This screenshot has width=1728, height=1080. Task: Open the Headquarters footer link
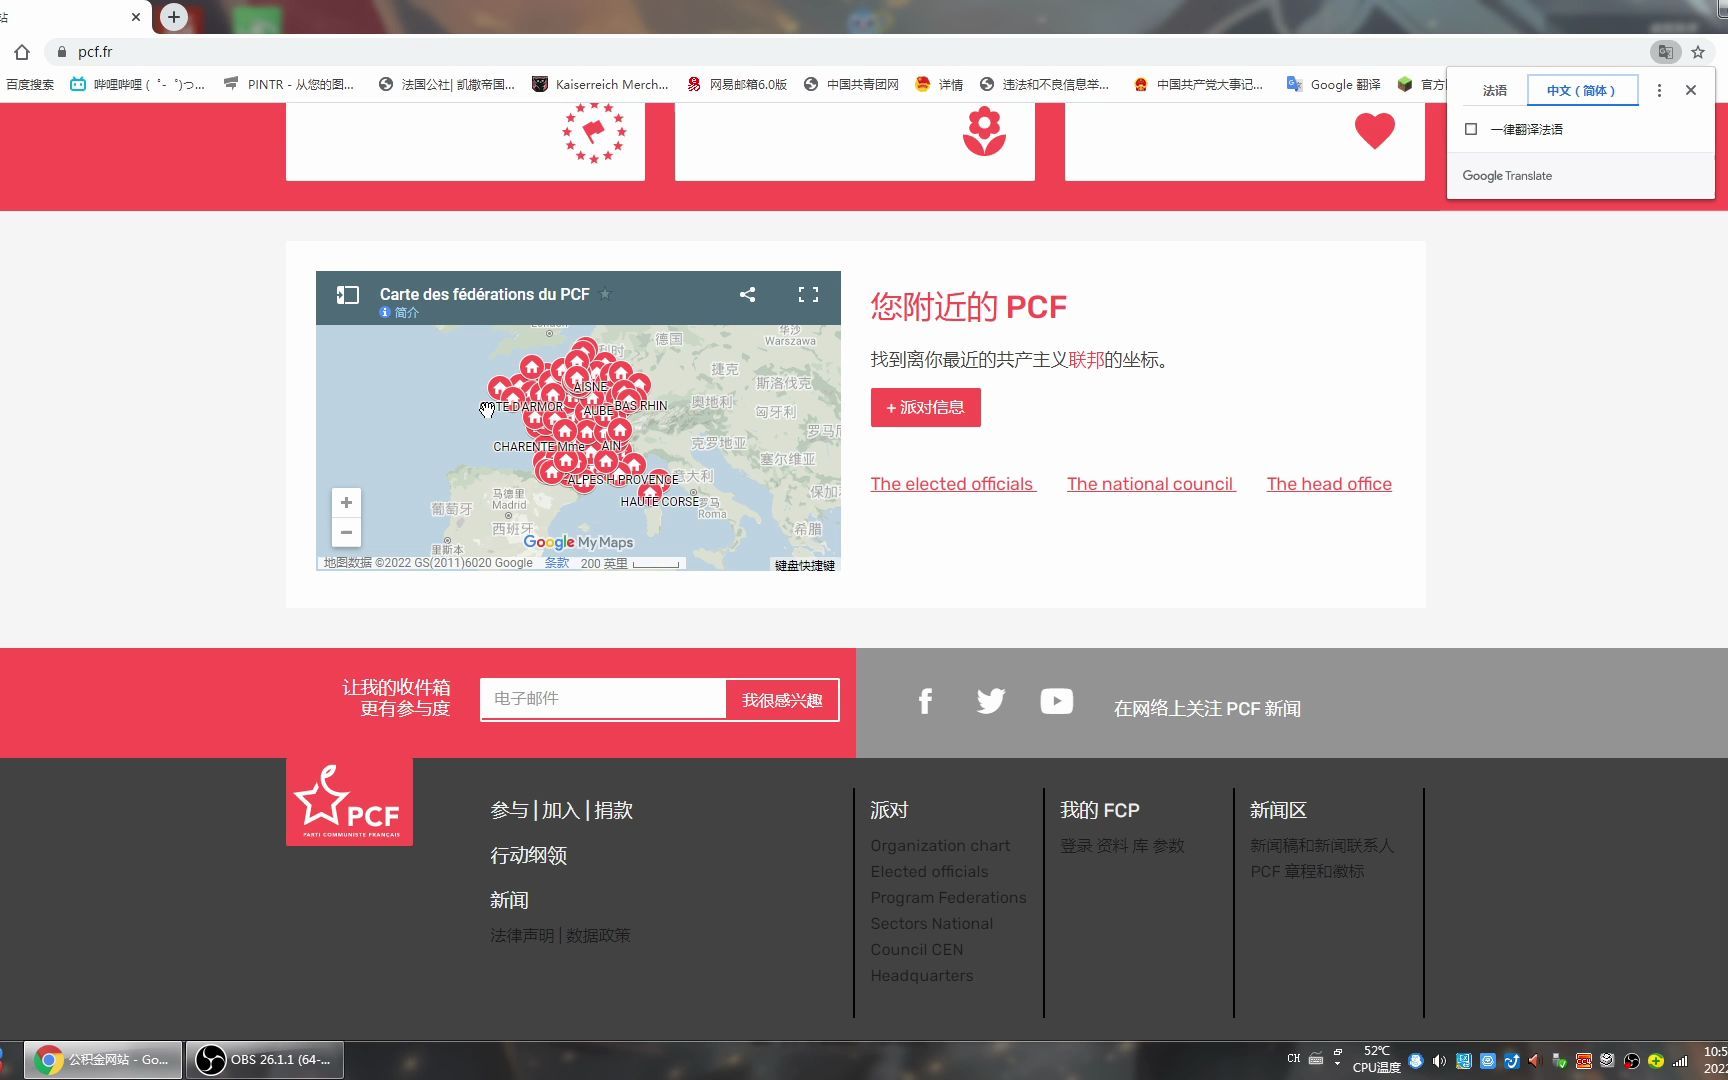(x=921, y=976)
